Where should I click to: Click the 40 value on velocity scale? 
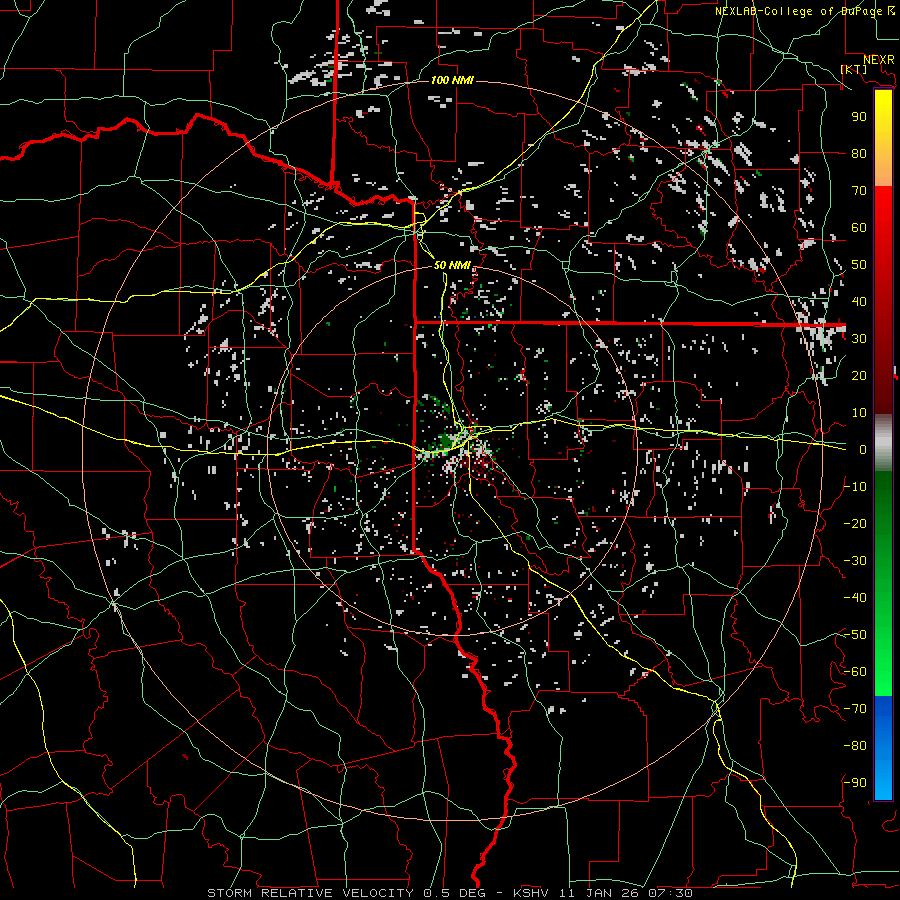(859, 301)
